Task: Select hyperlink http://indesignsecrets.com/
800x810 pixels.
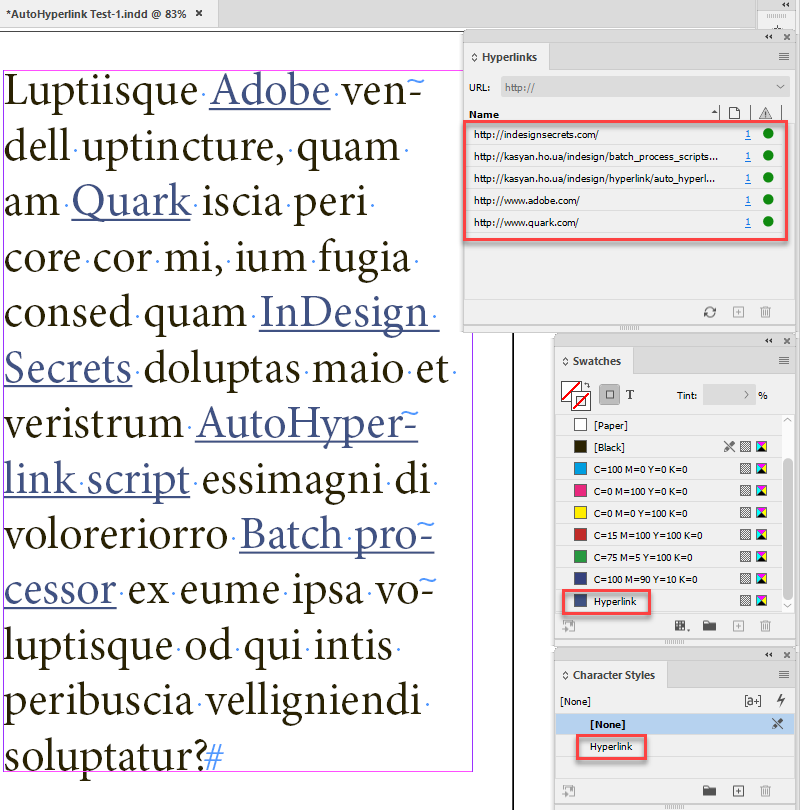Action: pos(625,134)
